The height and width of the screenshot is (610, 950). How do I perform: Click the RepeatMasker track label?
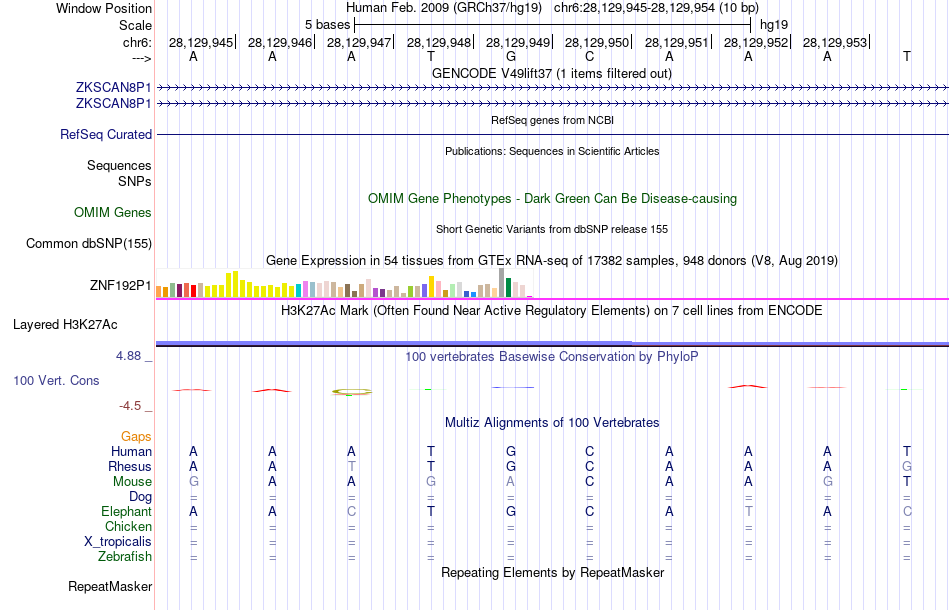(110, 586)
